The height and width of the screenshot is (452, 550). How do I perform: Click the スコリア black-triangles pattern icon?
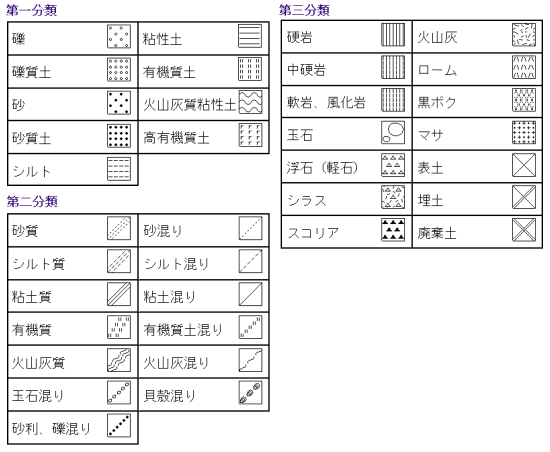click(x=393, y=230)
